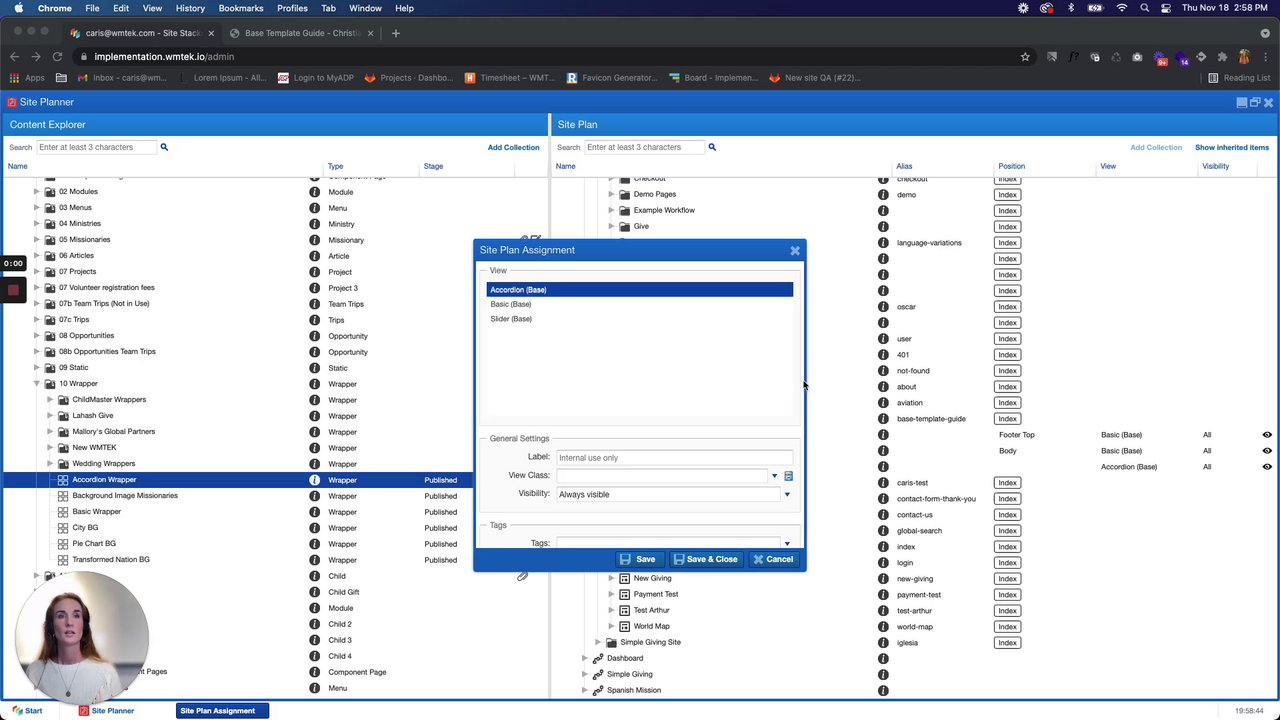Viewport: 1280px width, 720px height.
Task: Select the Pie Chart BG wrapper icon
Action: [63, 544]
